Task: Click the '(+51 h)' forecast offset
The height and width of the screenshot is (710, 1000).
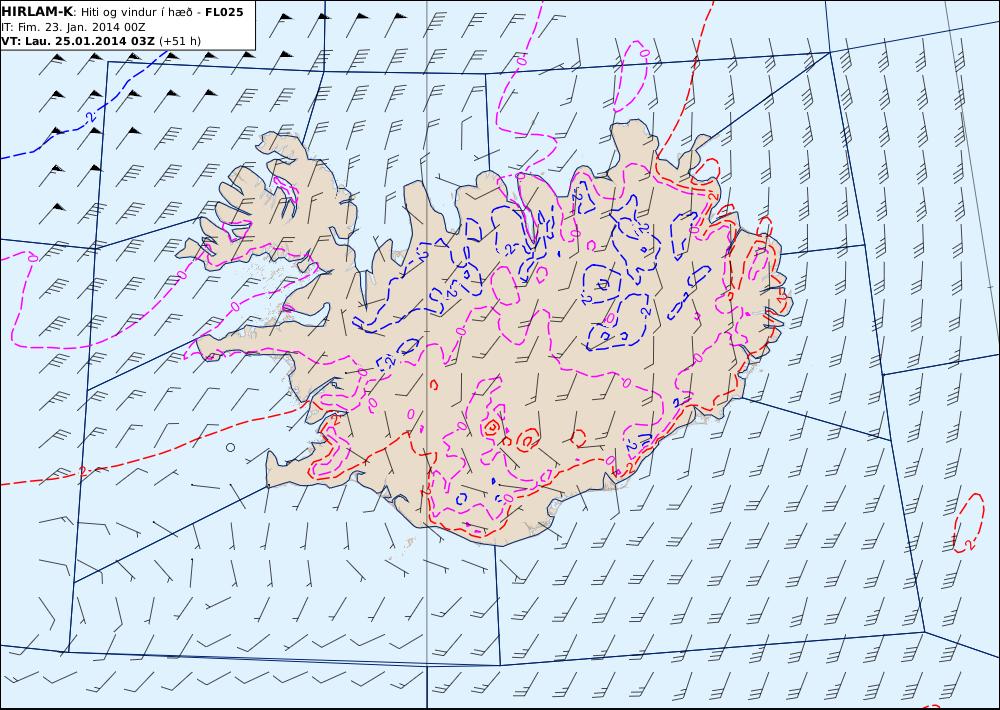Action: click(x=180, y=41)
